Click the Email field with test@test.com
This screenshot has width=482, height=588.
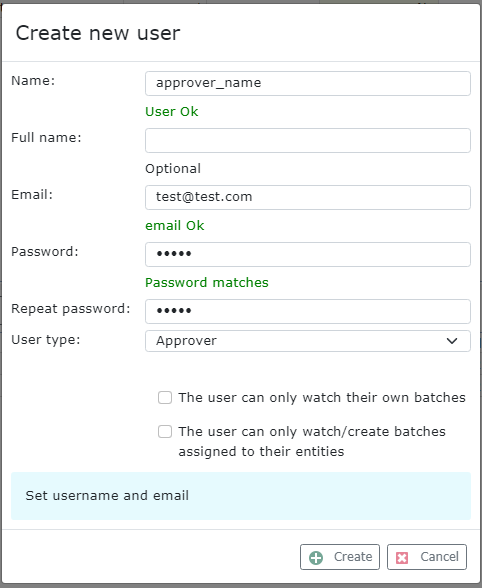(308, 197)
